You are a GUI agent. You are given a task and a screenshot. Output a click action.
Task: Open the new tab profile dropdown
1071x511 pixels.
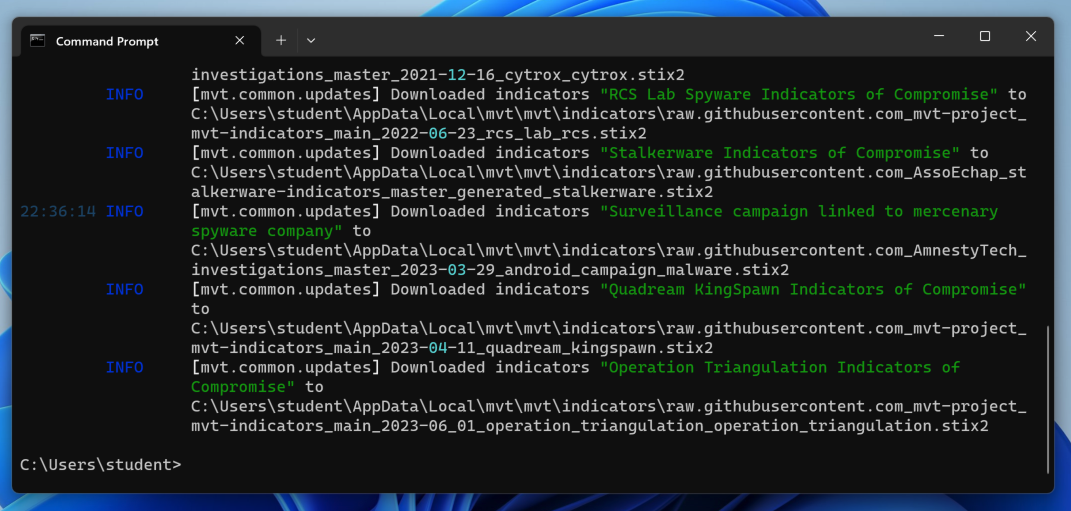[x=311, y=41]
